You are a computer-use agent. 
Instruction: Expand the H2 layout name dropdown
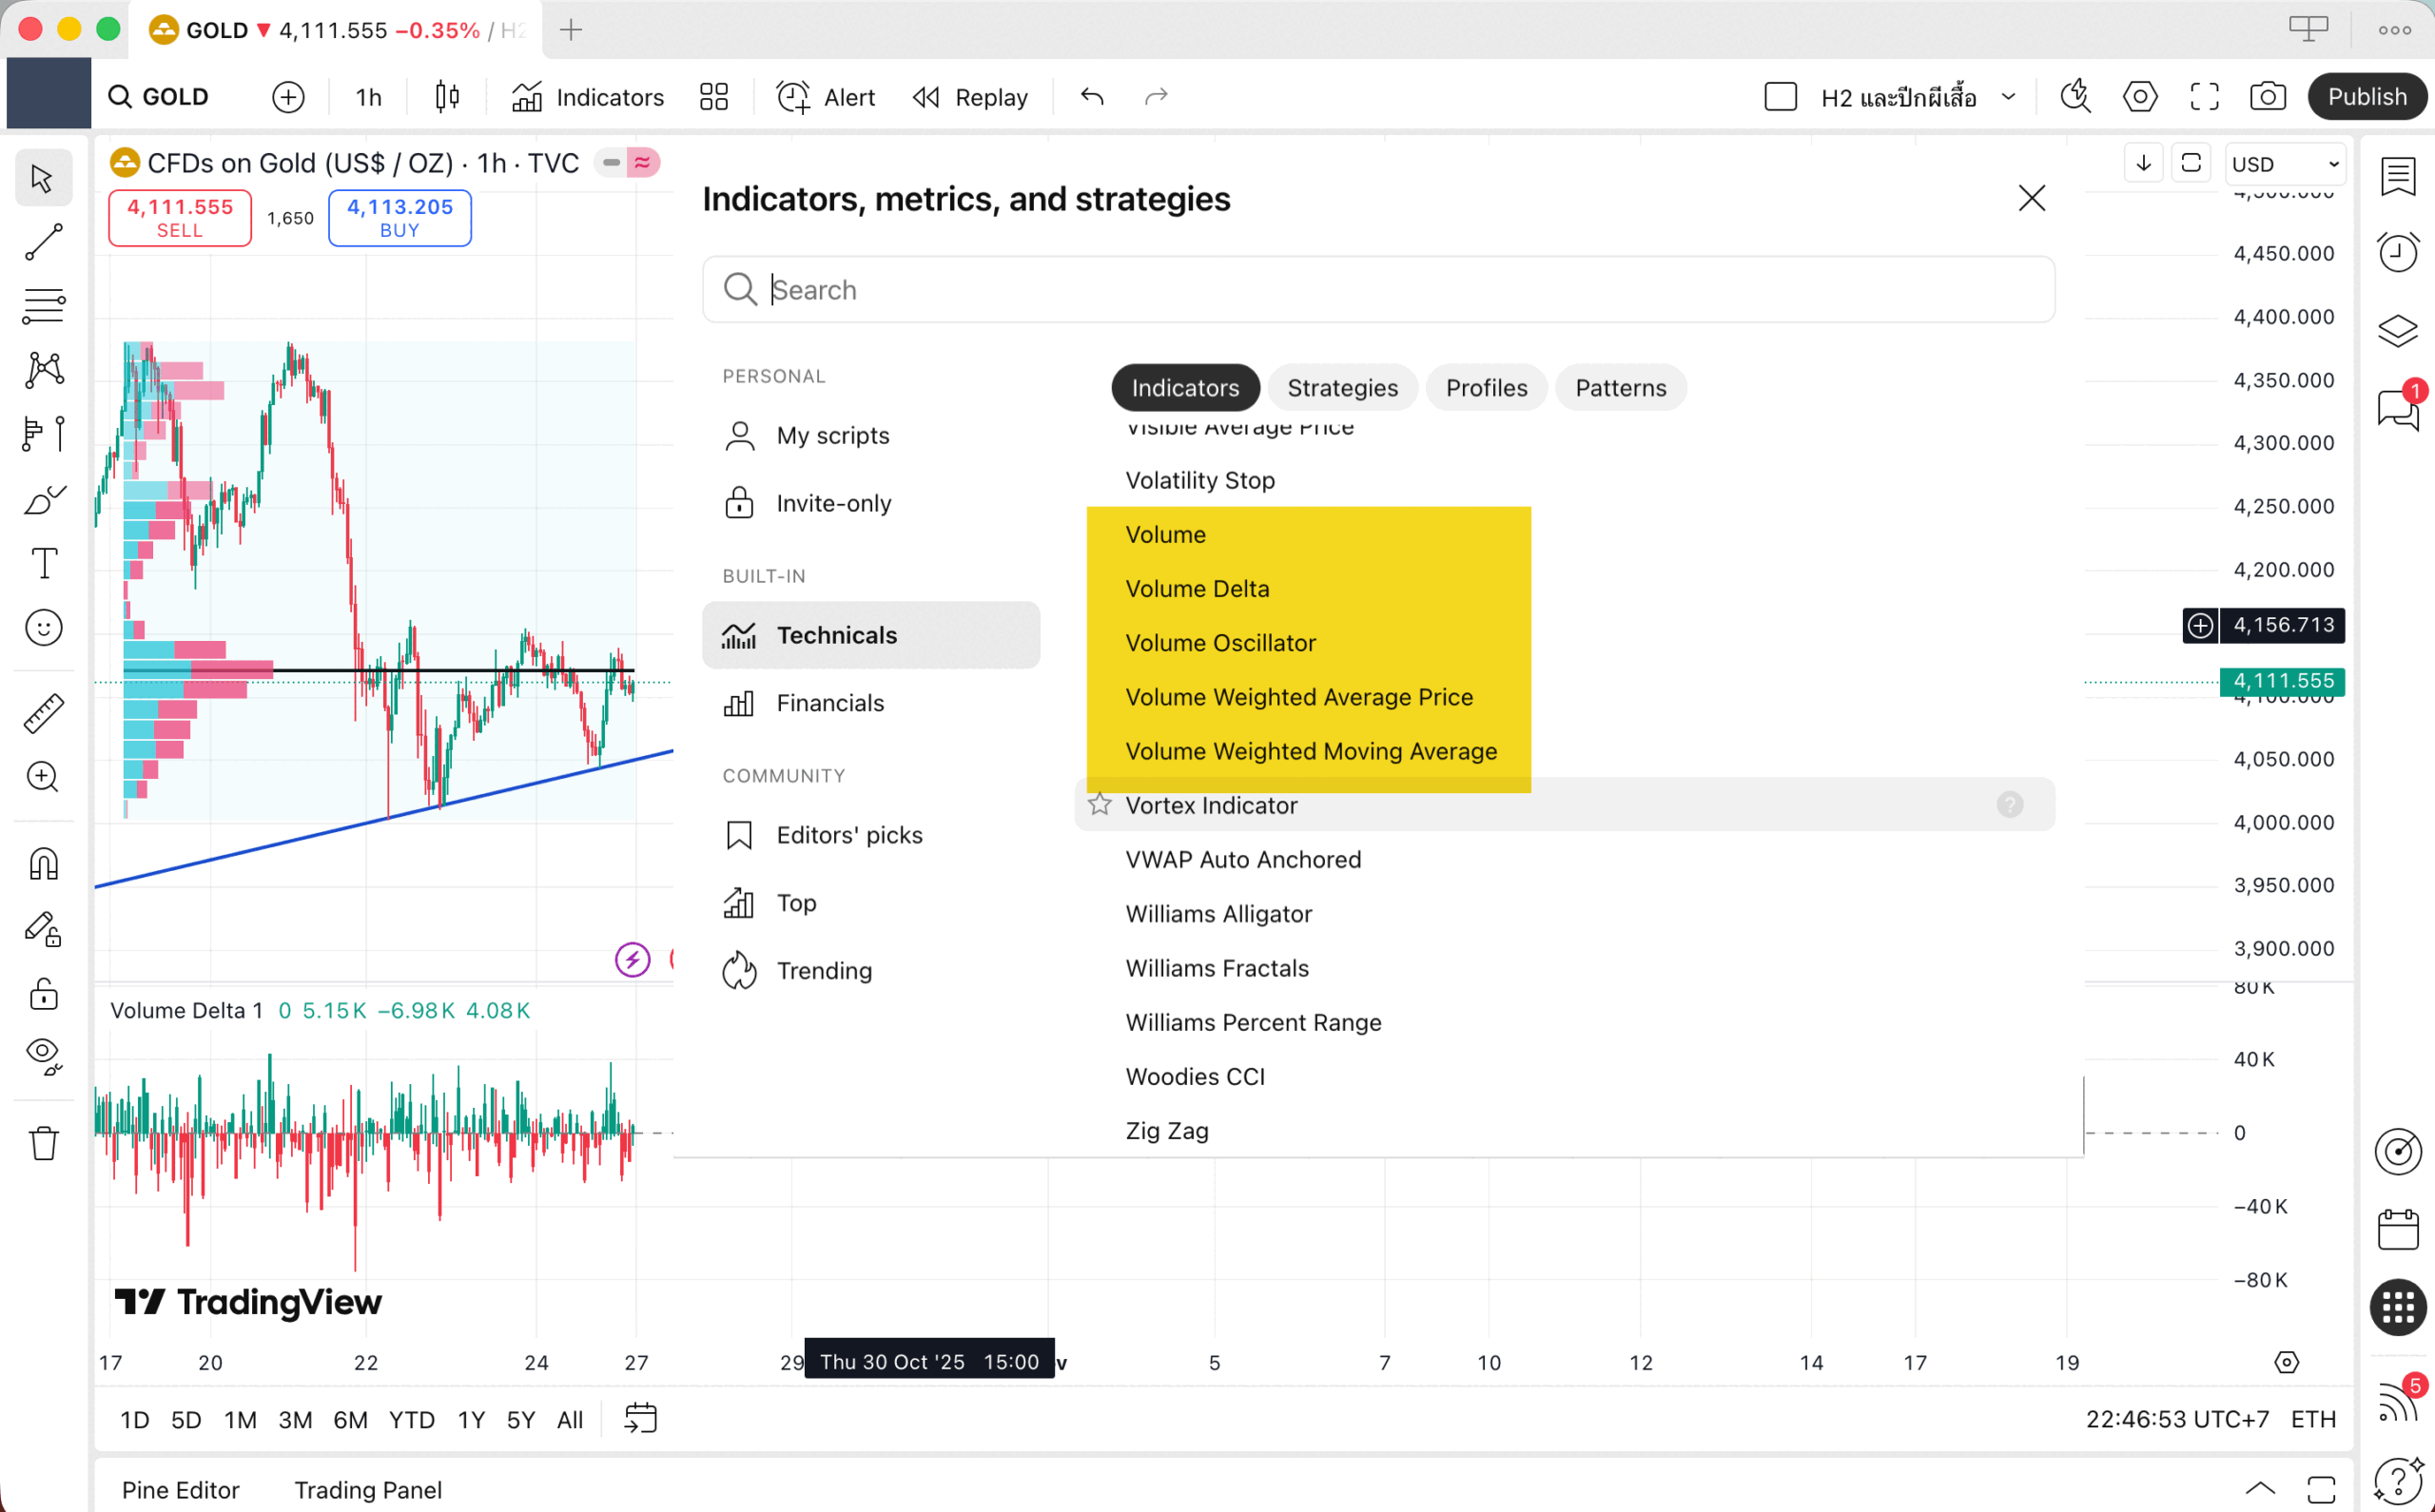(x=2008, y=97)
